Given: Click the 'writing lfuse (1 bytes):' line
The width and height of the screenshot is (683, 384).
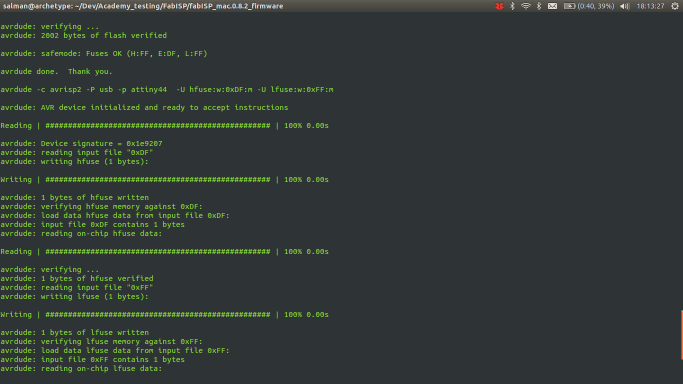Looking at the screenshot, I should (74, 296).
